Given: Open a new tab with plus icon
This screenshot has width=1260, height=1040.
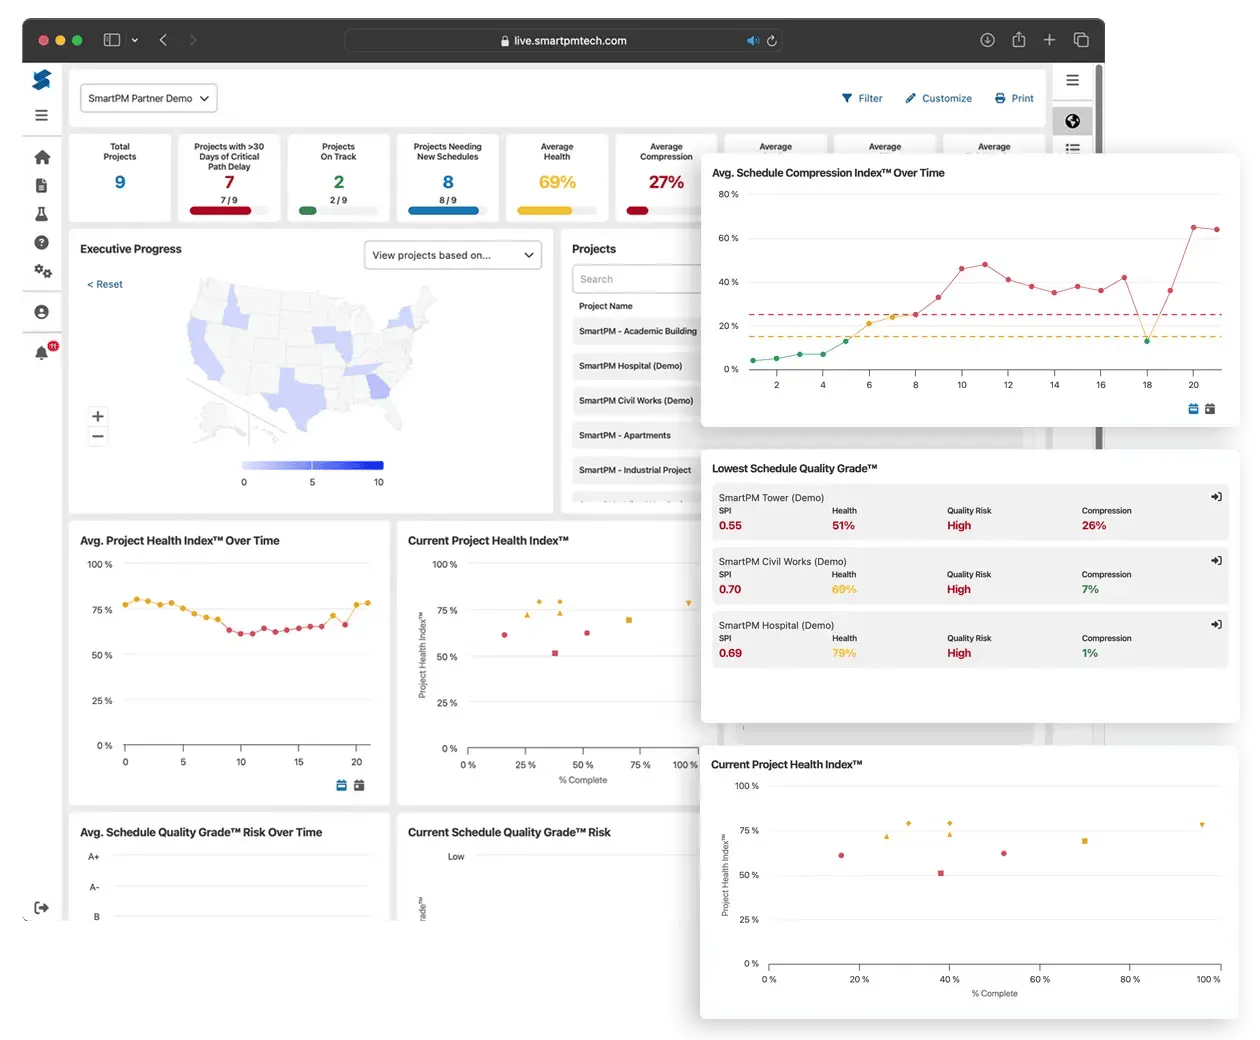Looking at the screenshot, I should (x=1049, y=40).
